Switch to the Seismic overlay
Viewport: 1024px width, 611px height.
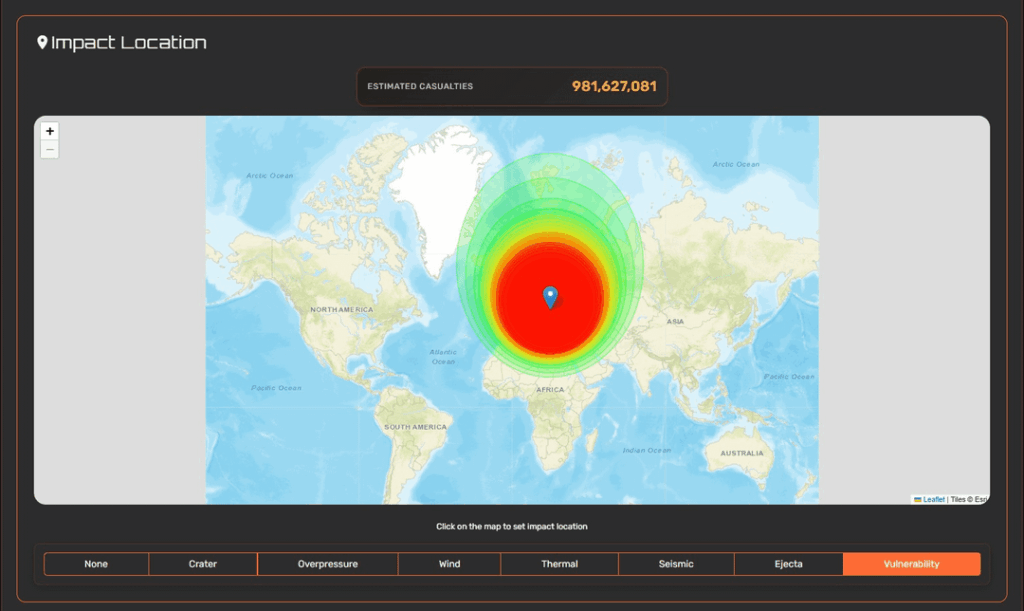(x=676, y=564)
